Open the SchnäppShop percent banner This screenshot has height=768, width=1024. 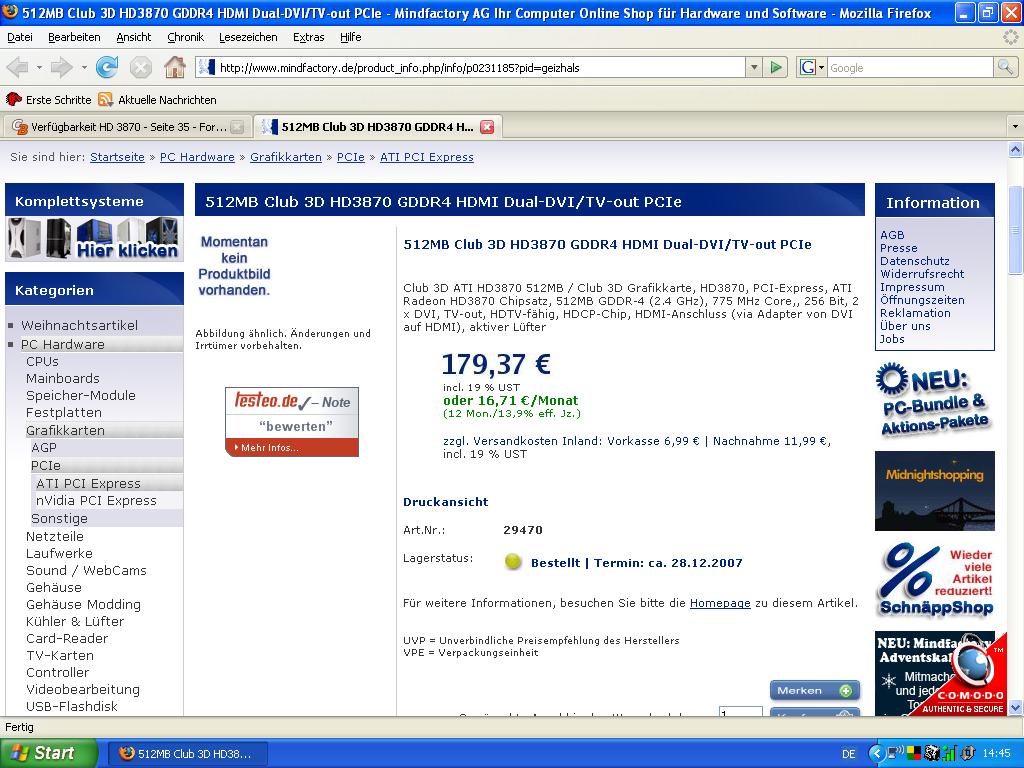point(935,580)
